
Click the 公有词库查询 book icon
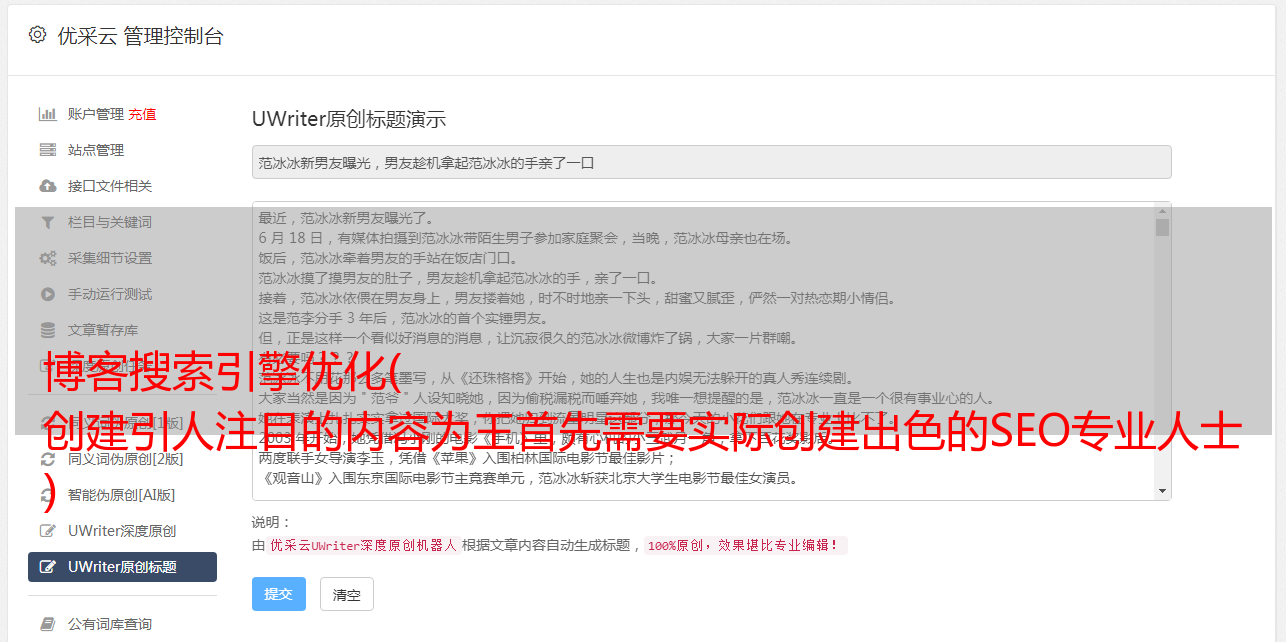47,624
